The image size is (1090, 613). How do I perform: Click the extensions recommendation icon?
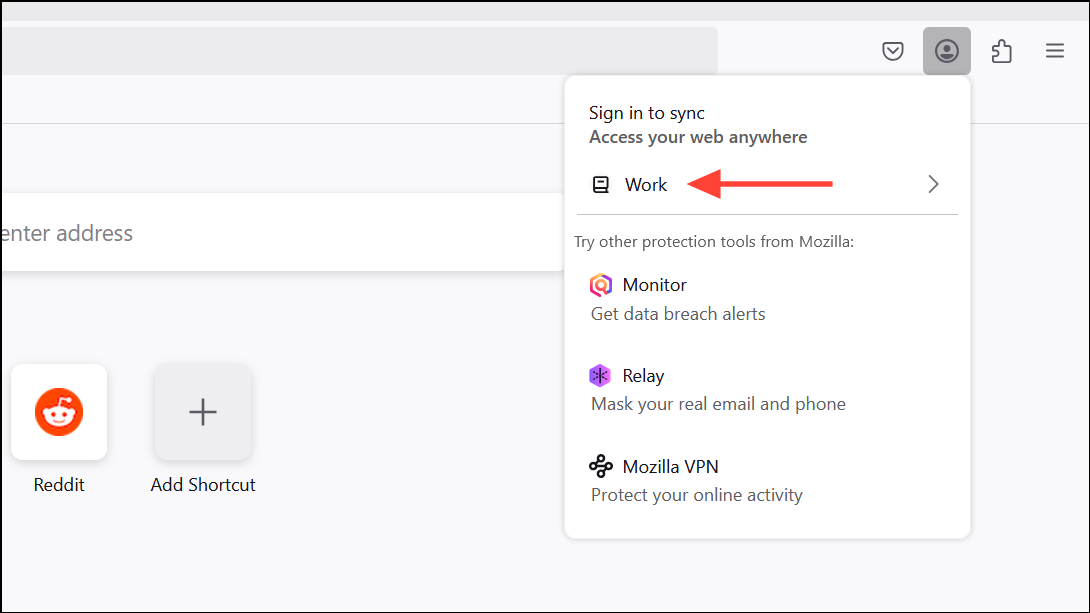coord(1001,50)
